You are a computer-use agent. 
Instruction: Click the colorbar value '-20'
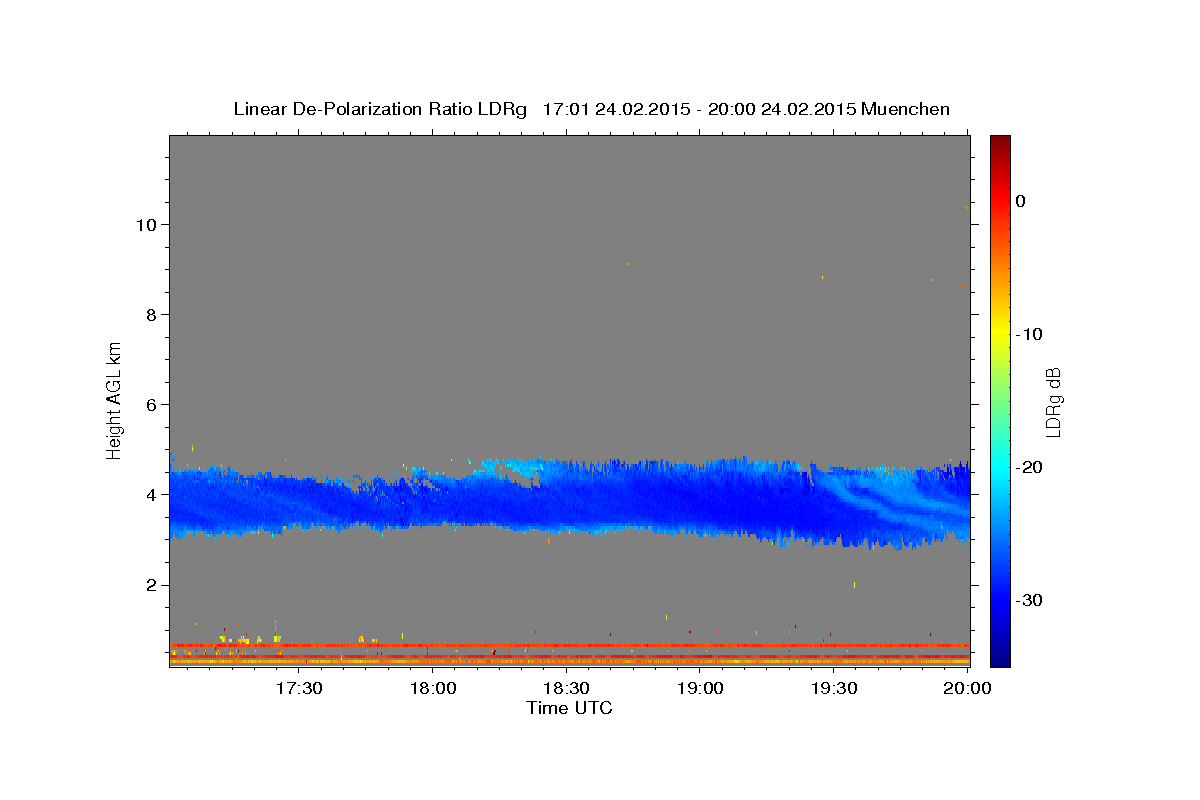point(1030,467)
